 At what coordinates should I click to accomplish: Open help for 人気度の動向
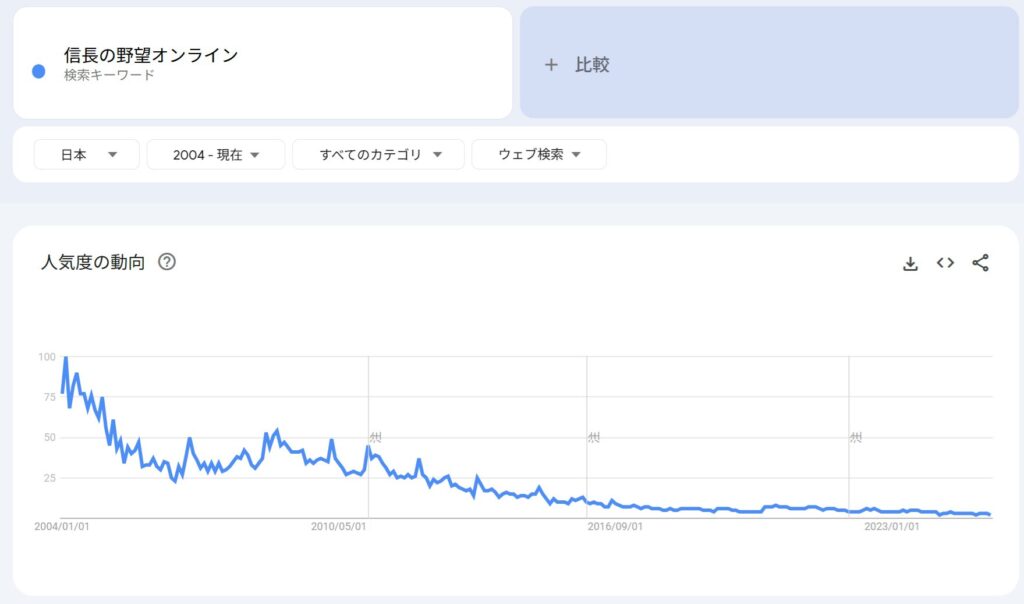click(167, 262)
